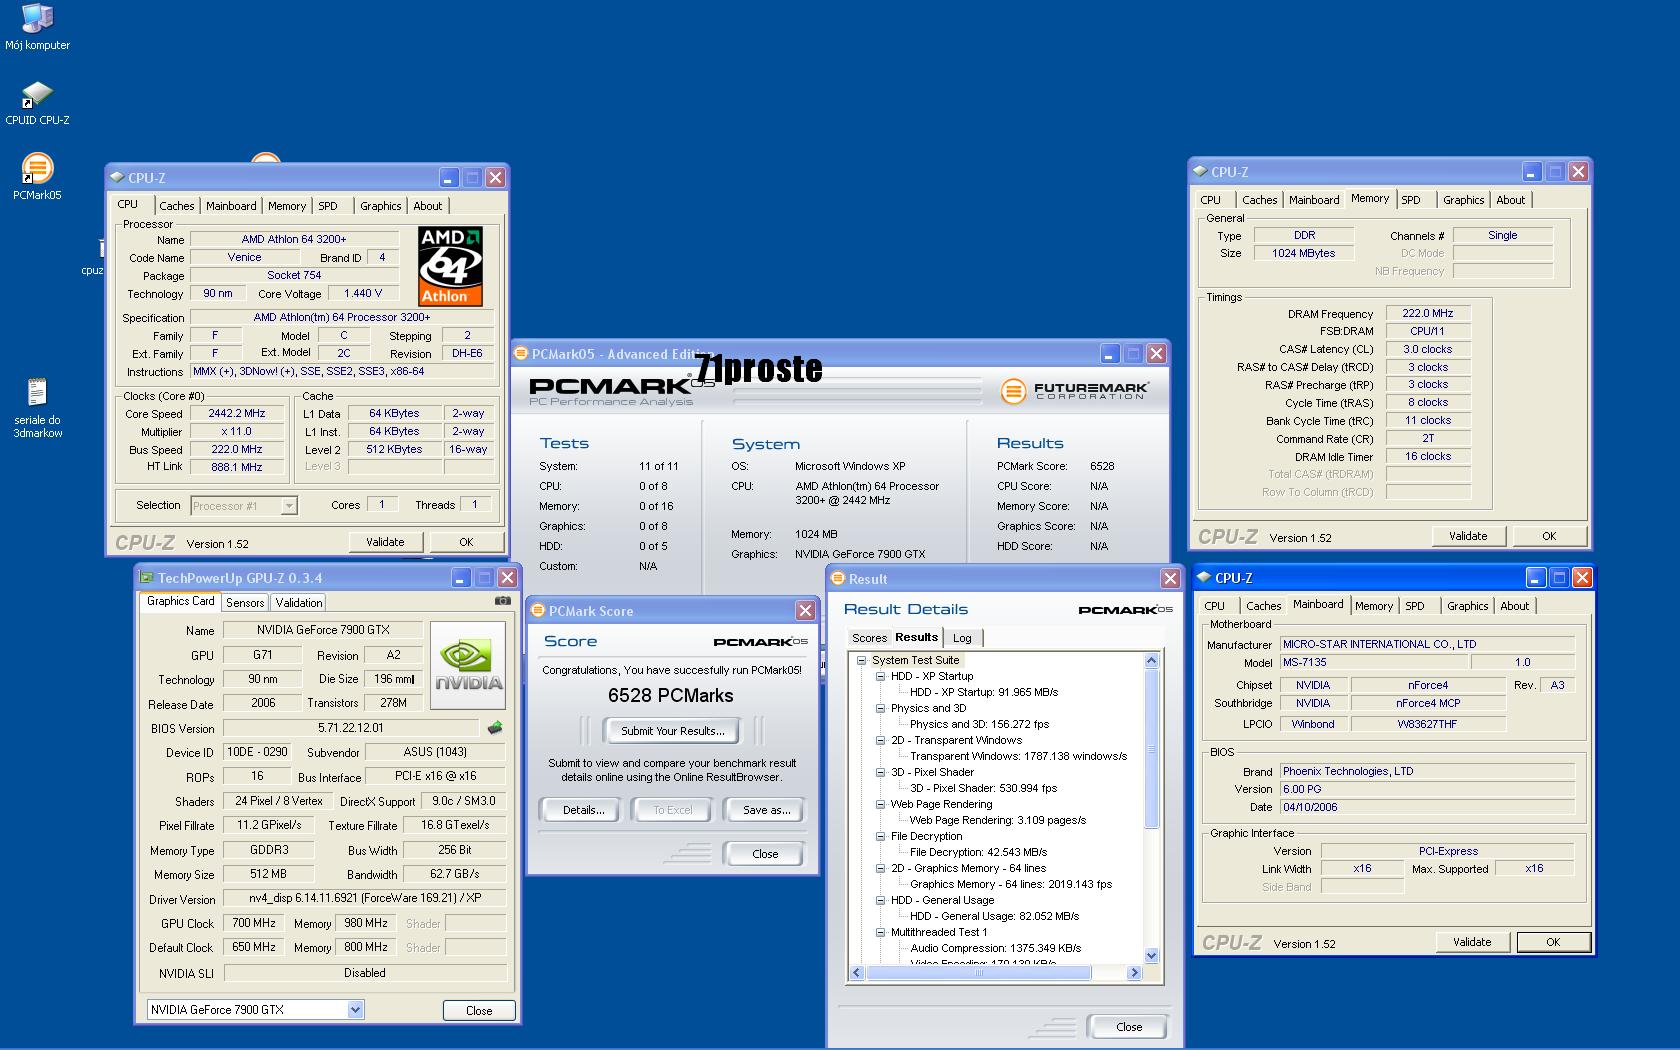Click Validate in Mainboard CPU-Z window
The width and height of the screenshot is (1680, 1050).
click(1472, 942)
